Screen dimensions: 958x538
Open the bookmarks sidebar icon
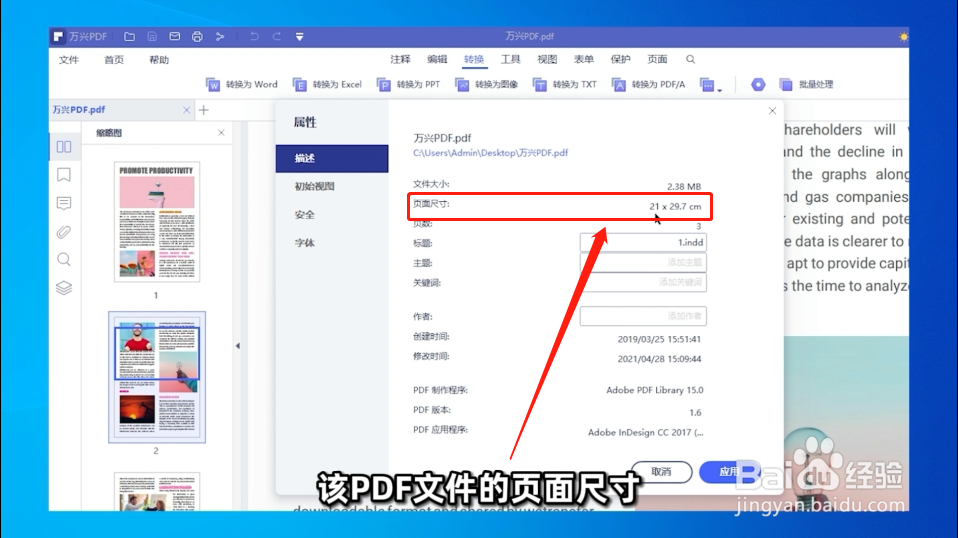(x=64, y=175)
